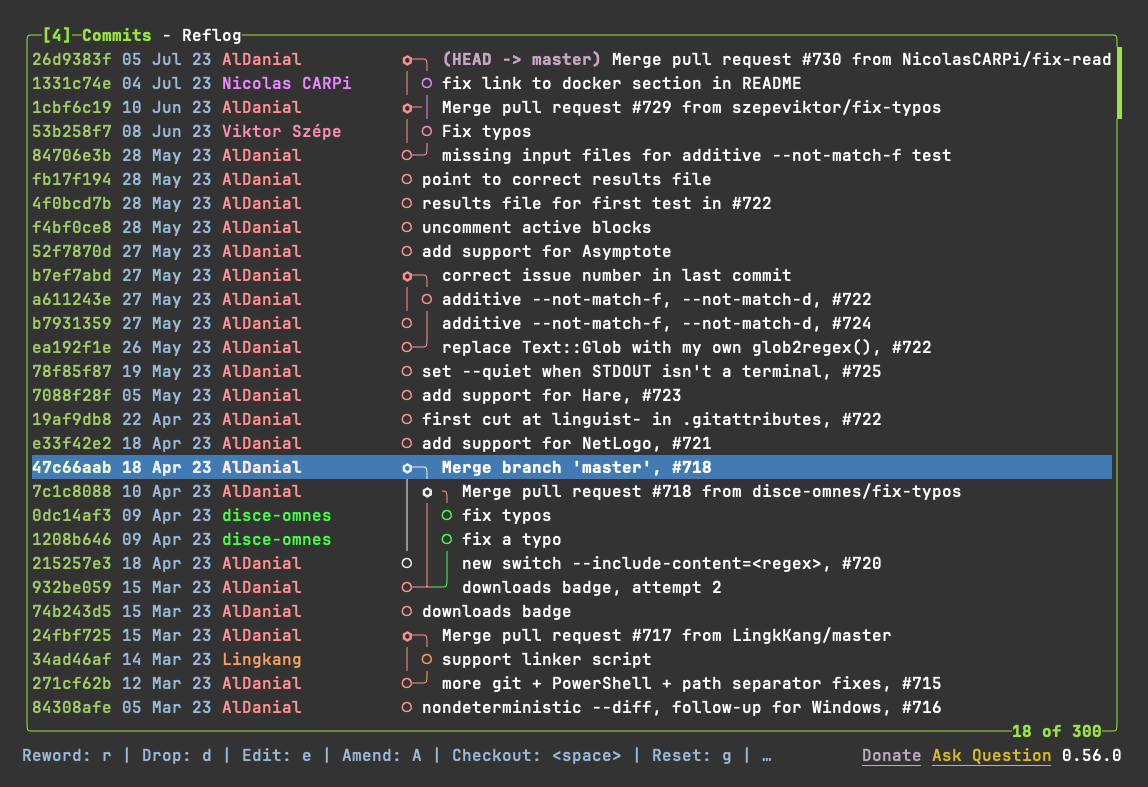Select commit 24fbf725 merge pull request #717
The width and height of the screenshot is (1148, 787).
coord(572,635)
